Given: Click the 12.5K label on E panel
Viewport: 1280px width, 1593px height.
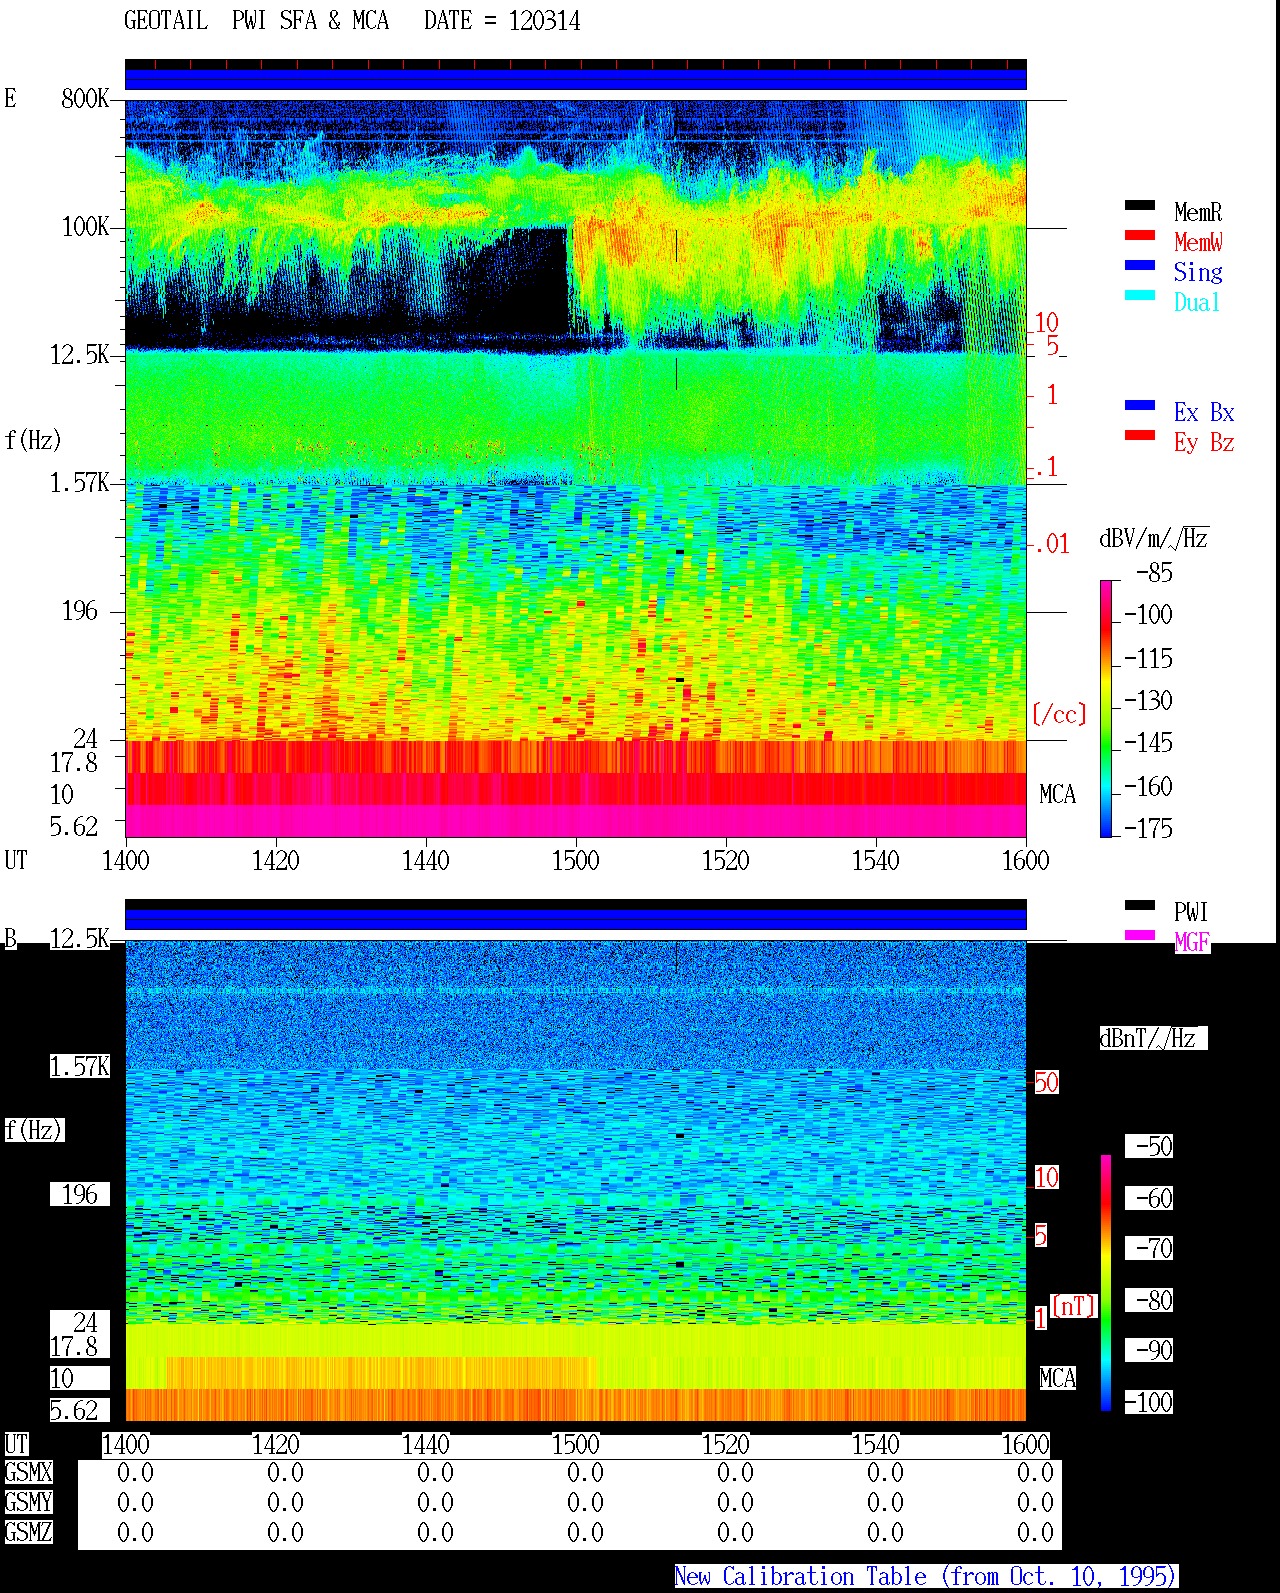Looking at the screenshot, I should click(x=80, y=354).
